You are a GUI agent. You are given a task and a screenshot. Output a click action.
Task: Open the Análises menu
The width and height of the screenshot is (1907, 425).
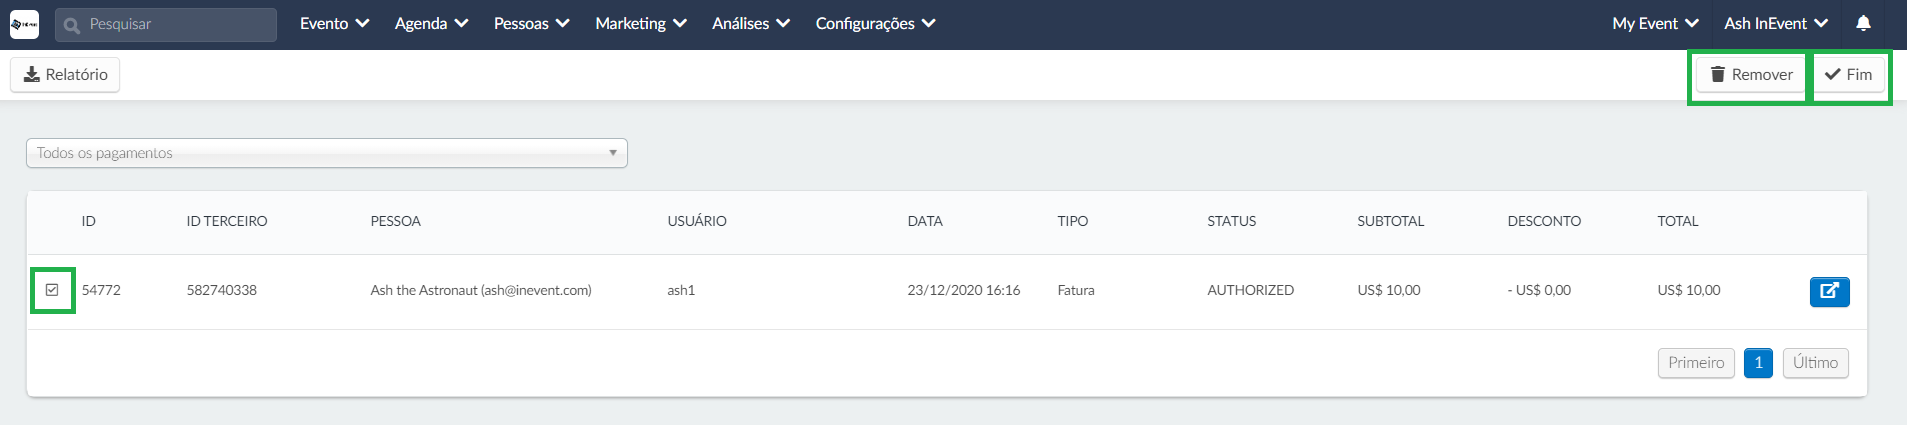point(750,23)
